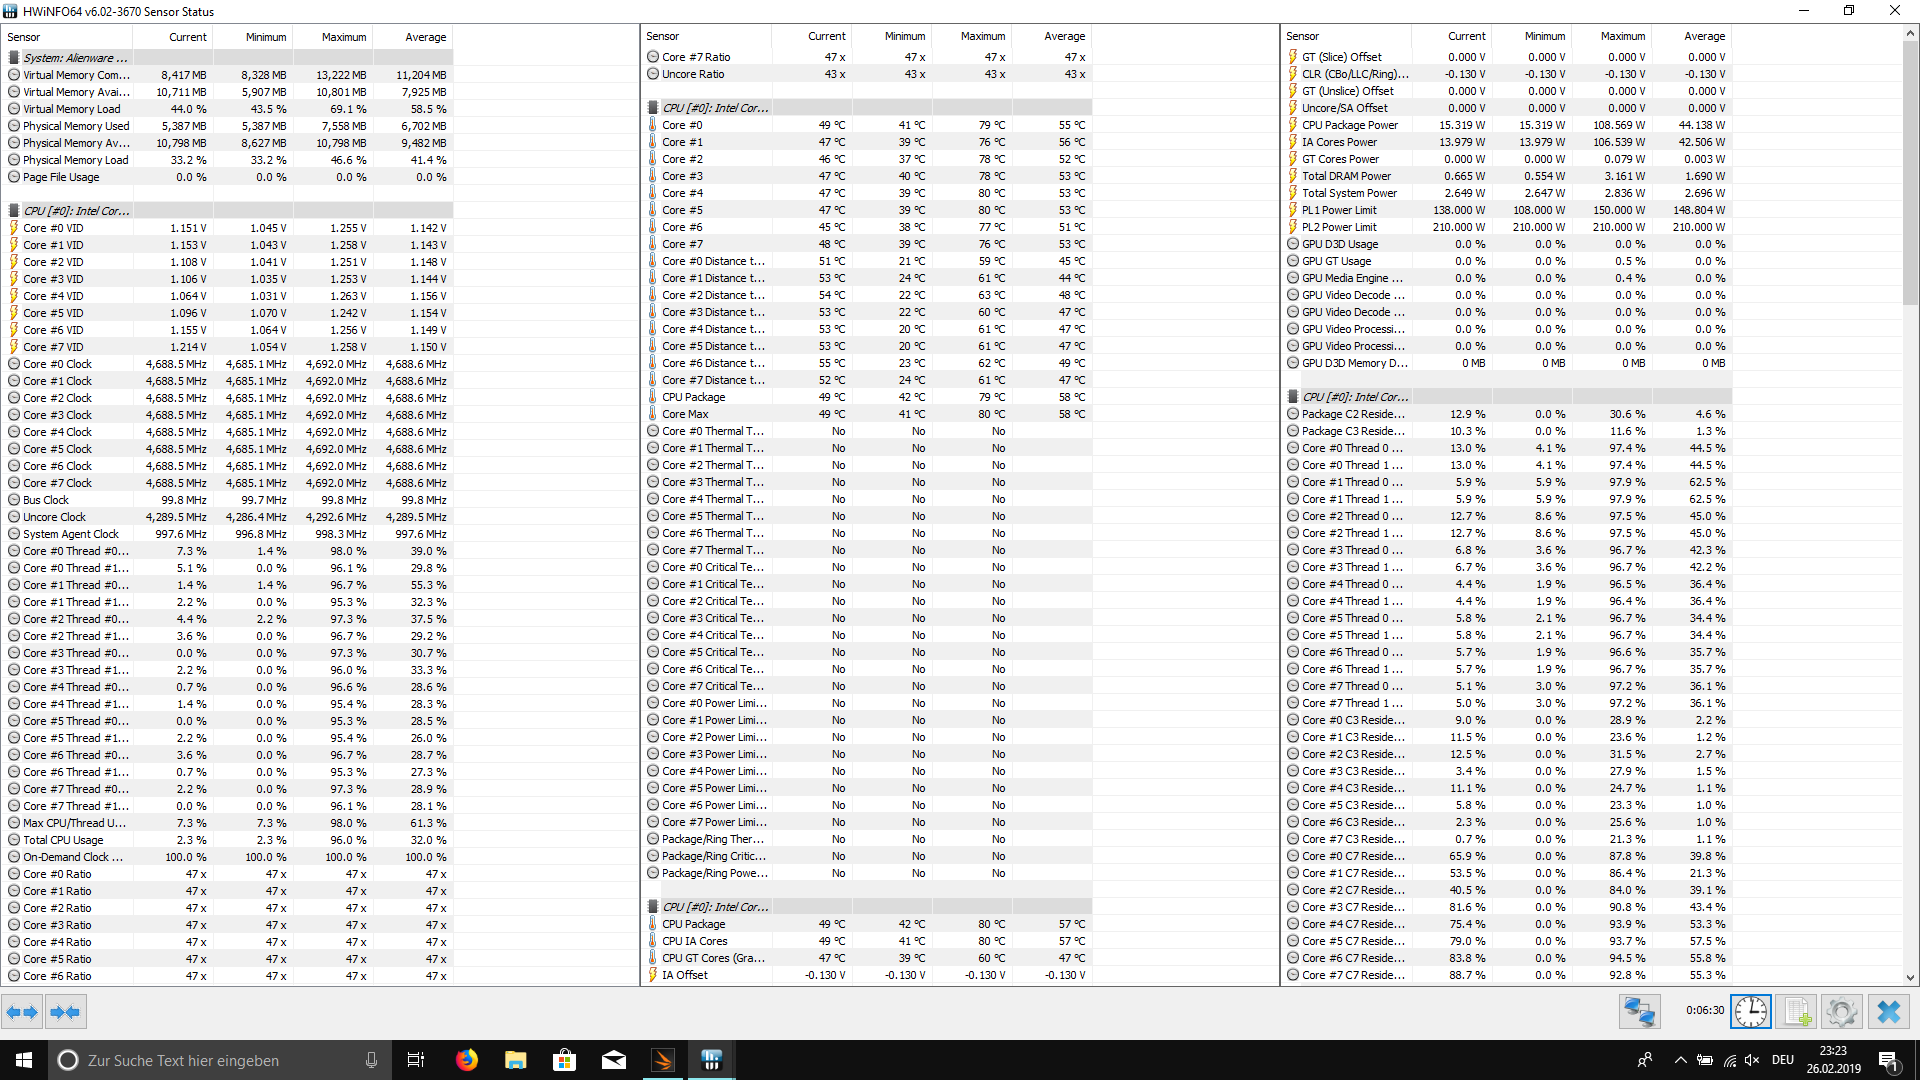
Task: Click the shrink columns inward-arrows button
Action: tap(65, 1012)
